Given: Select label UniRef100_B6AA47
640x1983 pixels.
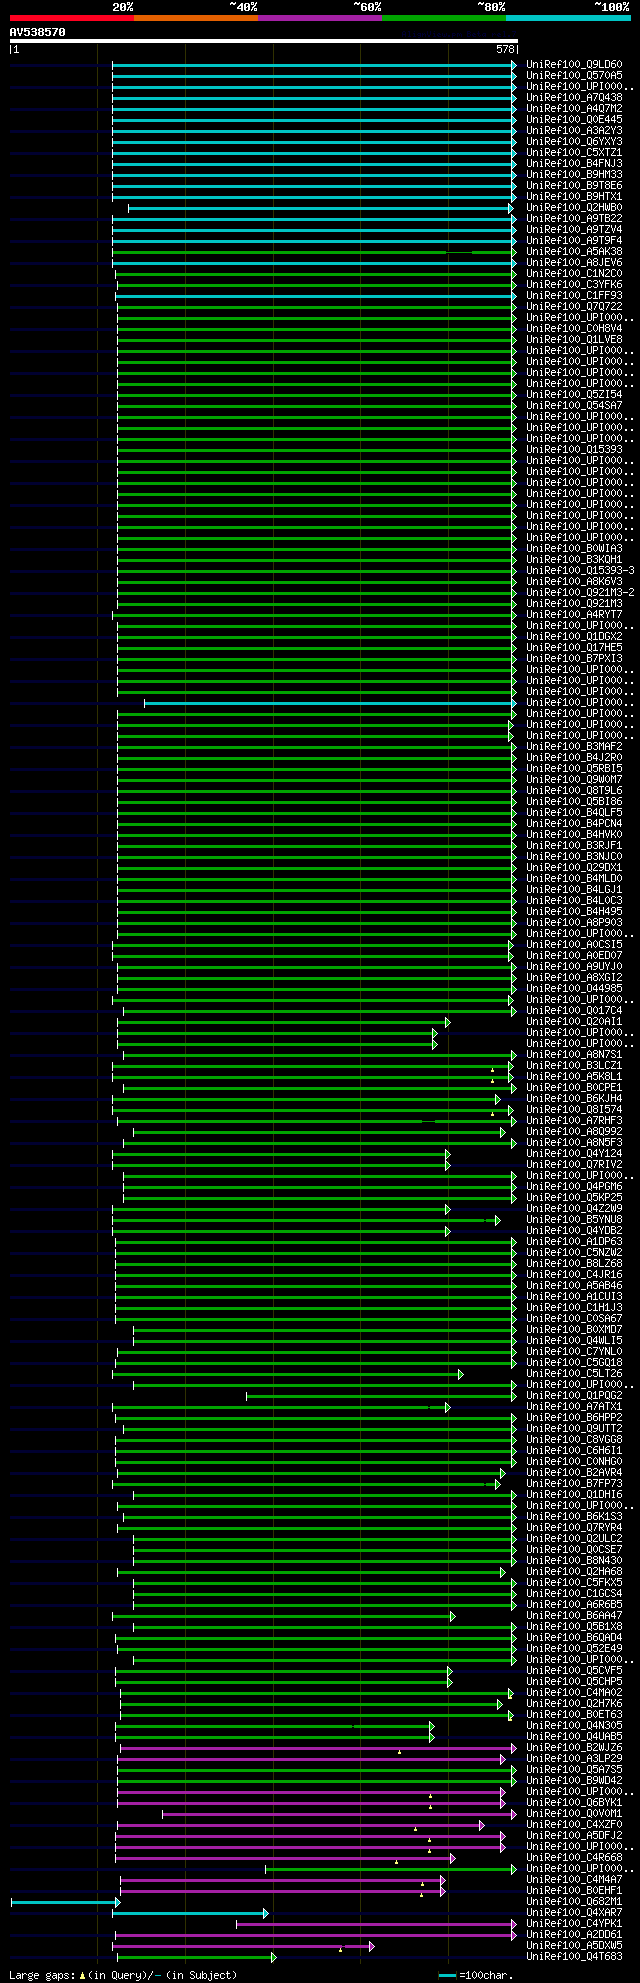Looking at the screenshot, I should (x=574, y=1616).
